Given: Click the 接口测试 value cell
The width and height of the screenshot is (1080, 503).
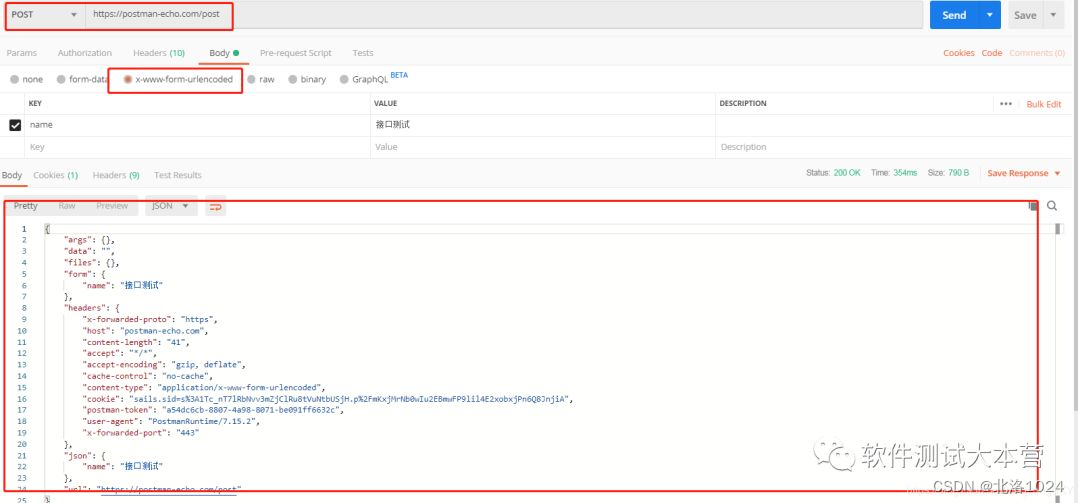Looking at the screenshot, I should point(543,125).
